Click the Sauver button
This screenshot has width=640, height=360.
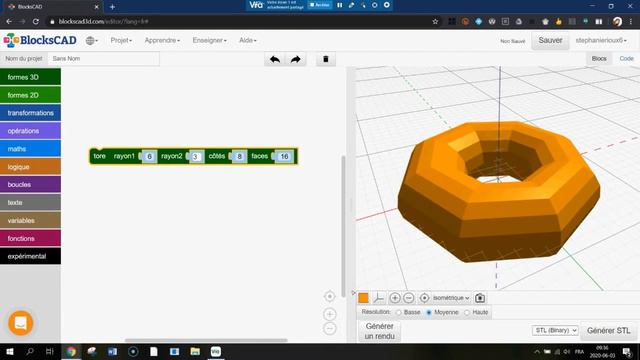550,40
